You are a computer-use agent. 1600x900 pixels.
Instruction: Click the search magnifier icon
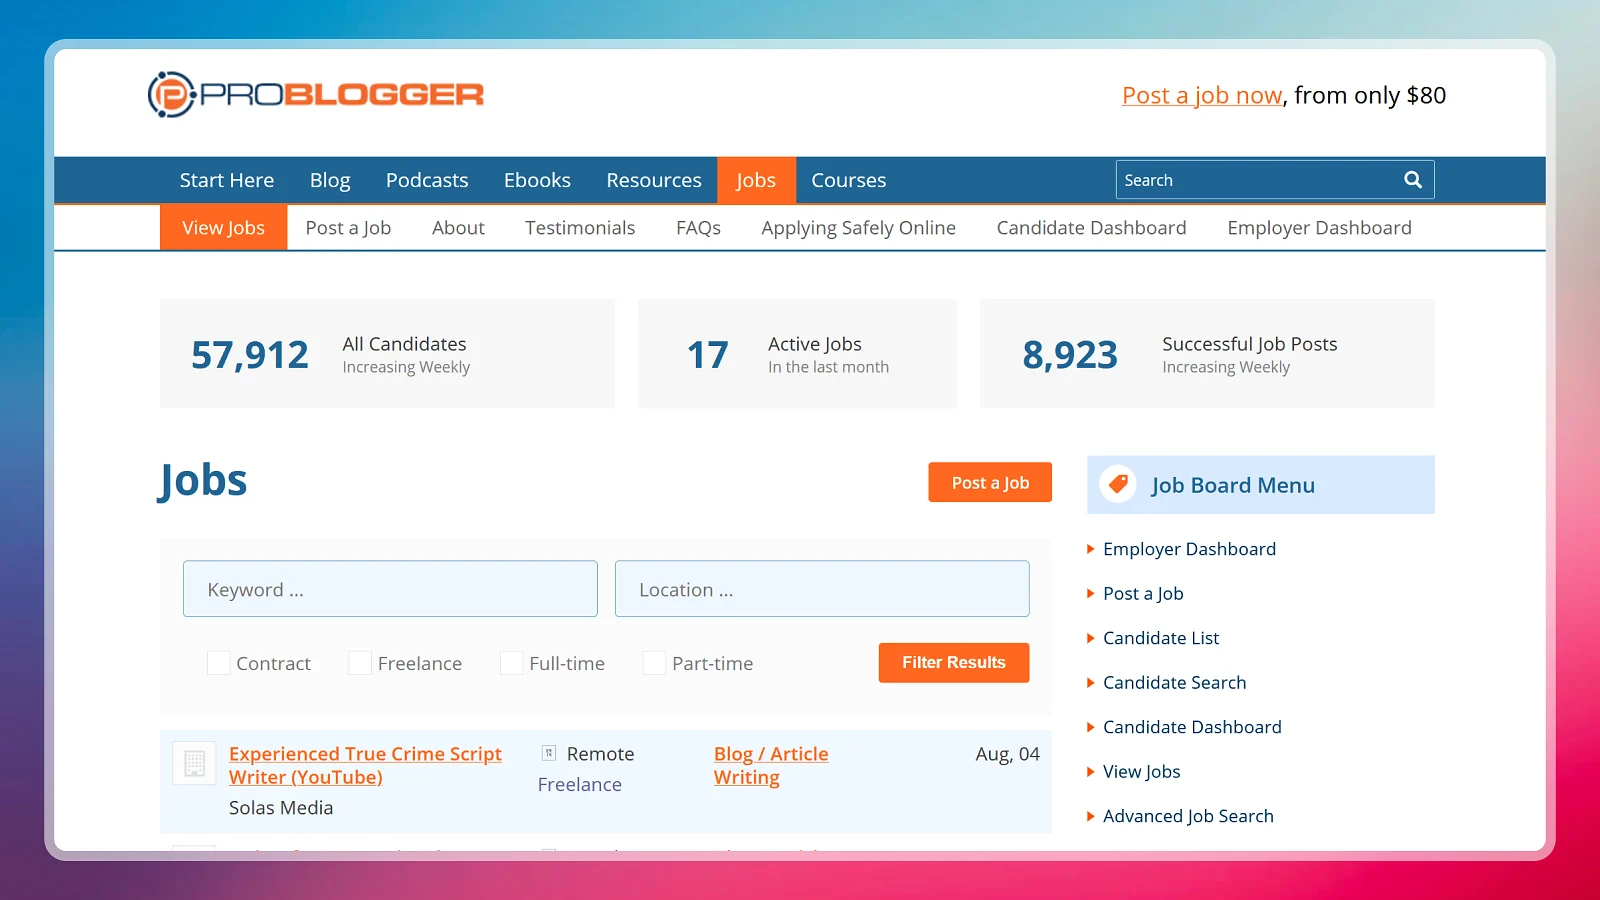1412,180
